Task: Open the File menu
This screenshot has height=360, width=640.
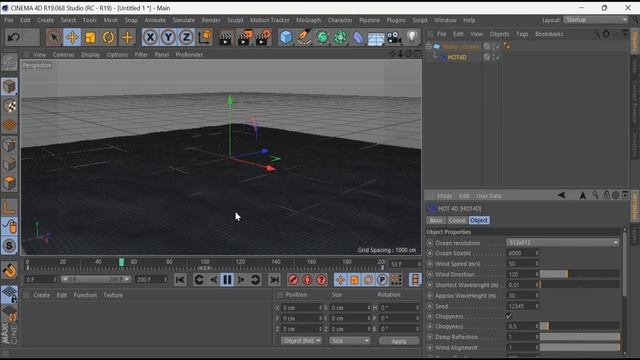Action: coord(9,20)
